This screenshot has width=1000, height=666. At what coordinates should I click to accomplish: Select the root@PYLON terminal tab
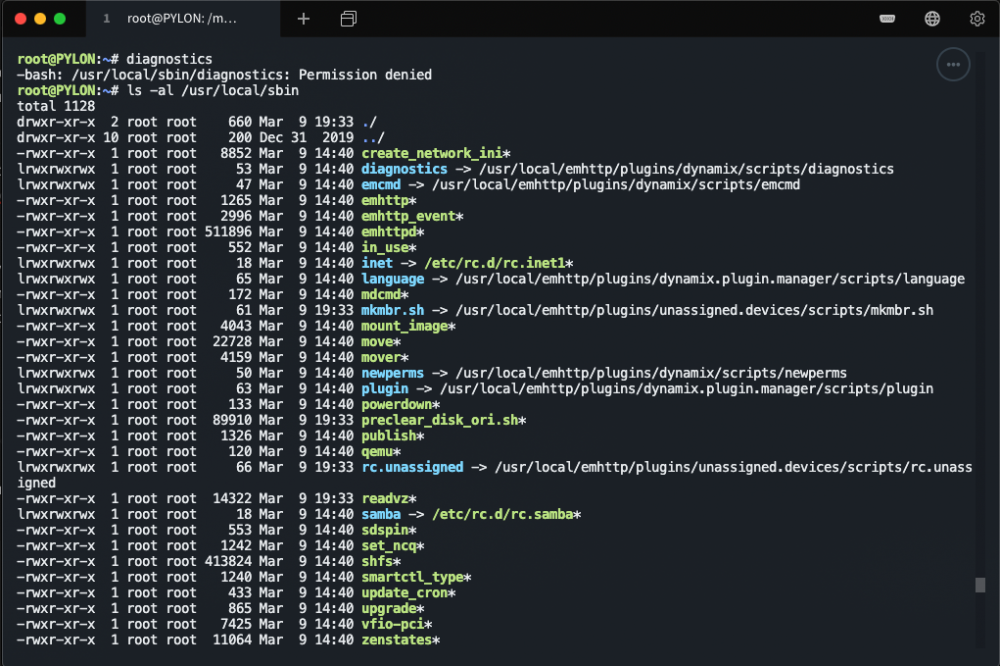(182, 19)
